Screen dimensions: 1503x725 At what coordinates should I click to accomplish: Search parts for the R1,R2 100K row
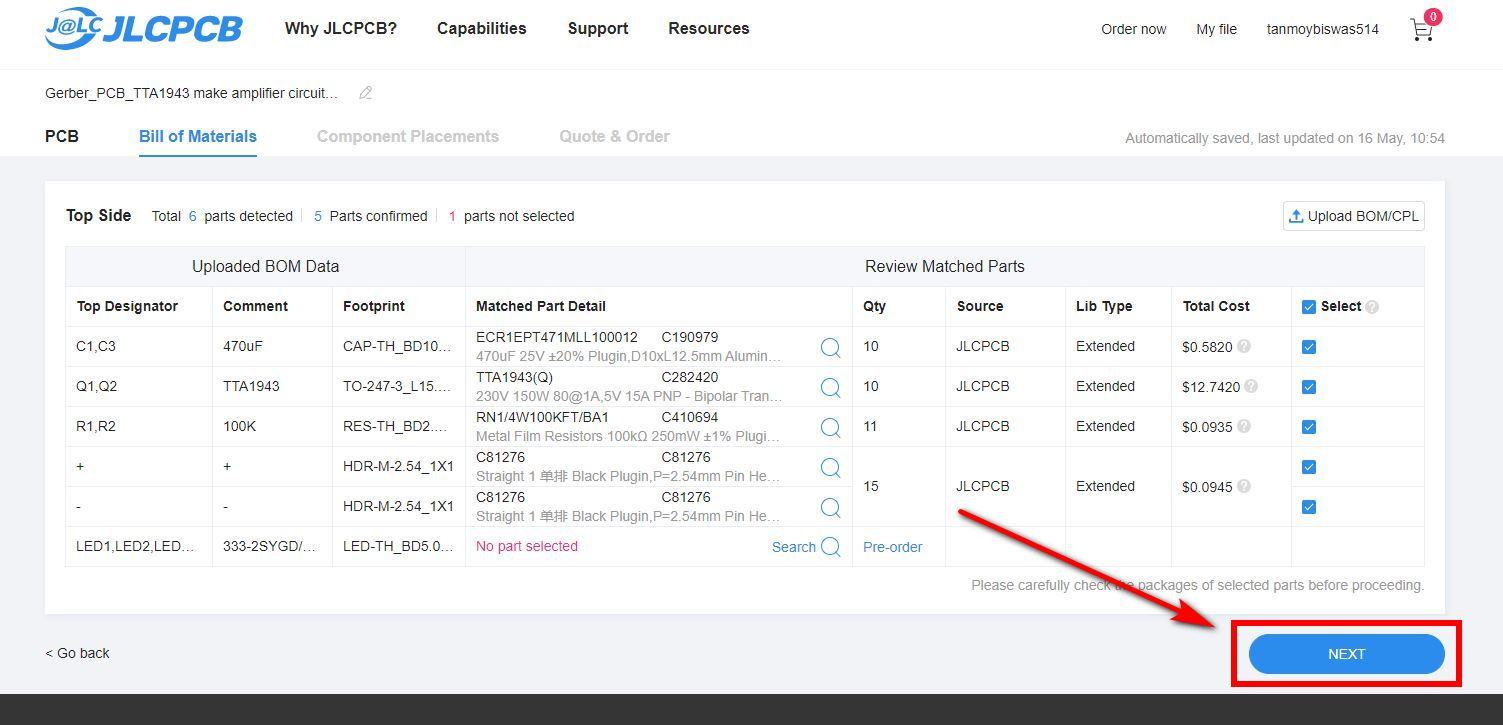(830, 427)
